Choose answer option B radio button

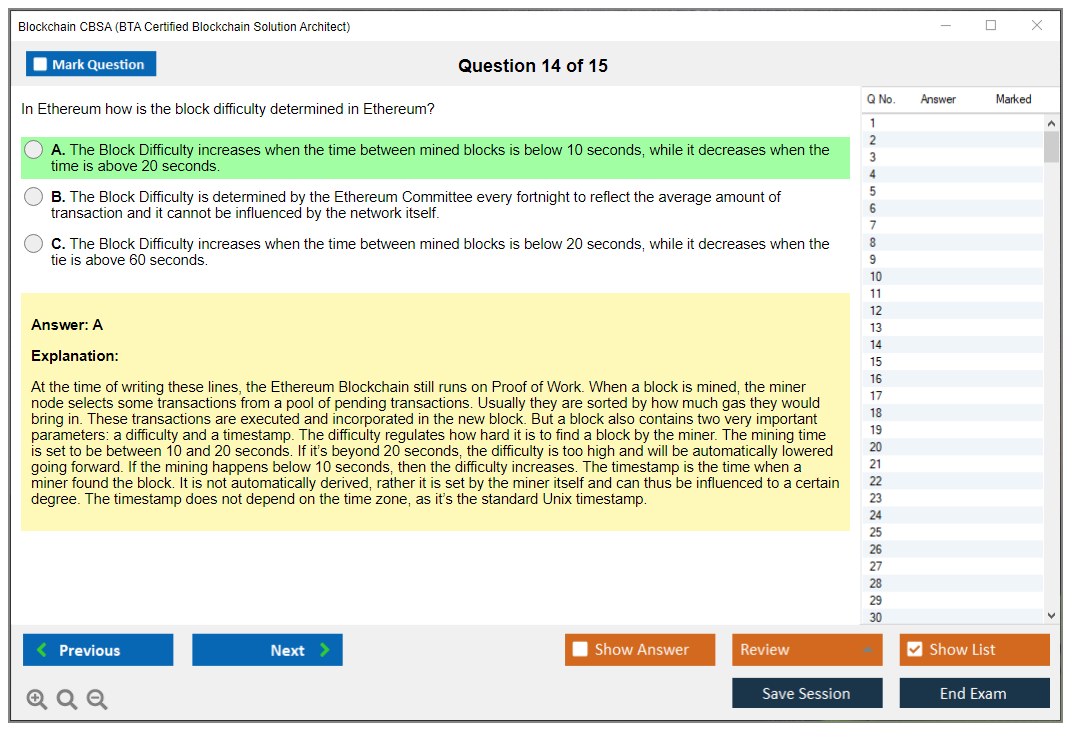pyautogui.click(x=34, y=197)
